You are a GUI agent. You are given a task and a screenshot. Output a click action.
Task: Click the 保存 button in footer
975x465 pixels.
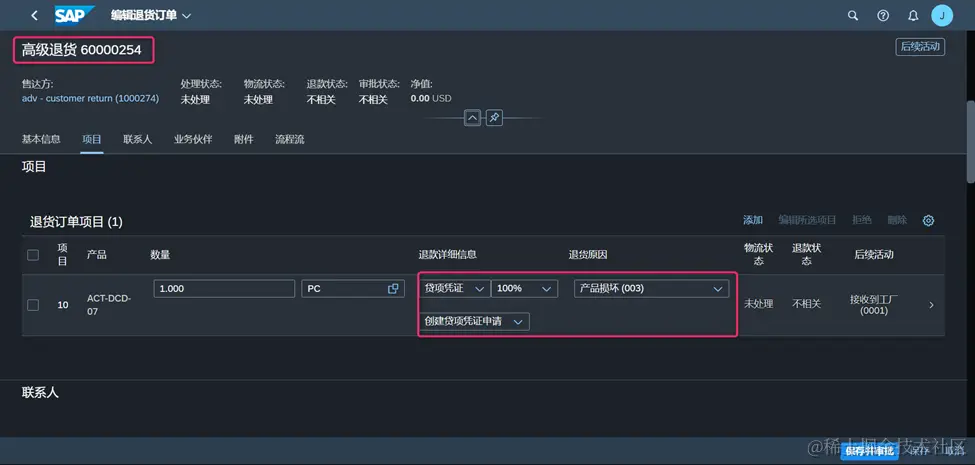pos(920,451)
